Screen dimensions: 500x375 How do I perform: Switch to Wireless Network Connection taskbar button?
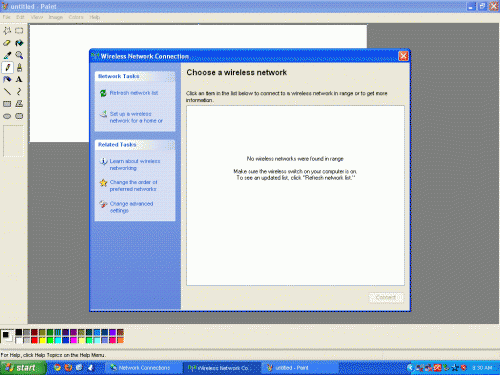click(221, 368)
